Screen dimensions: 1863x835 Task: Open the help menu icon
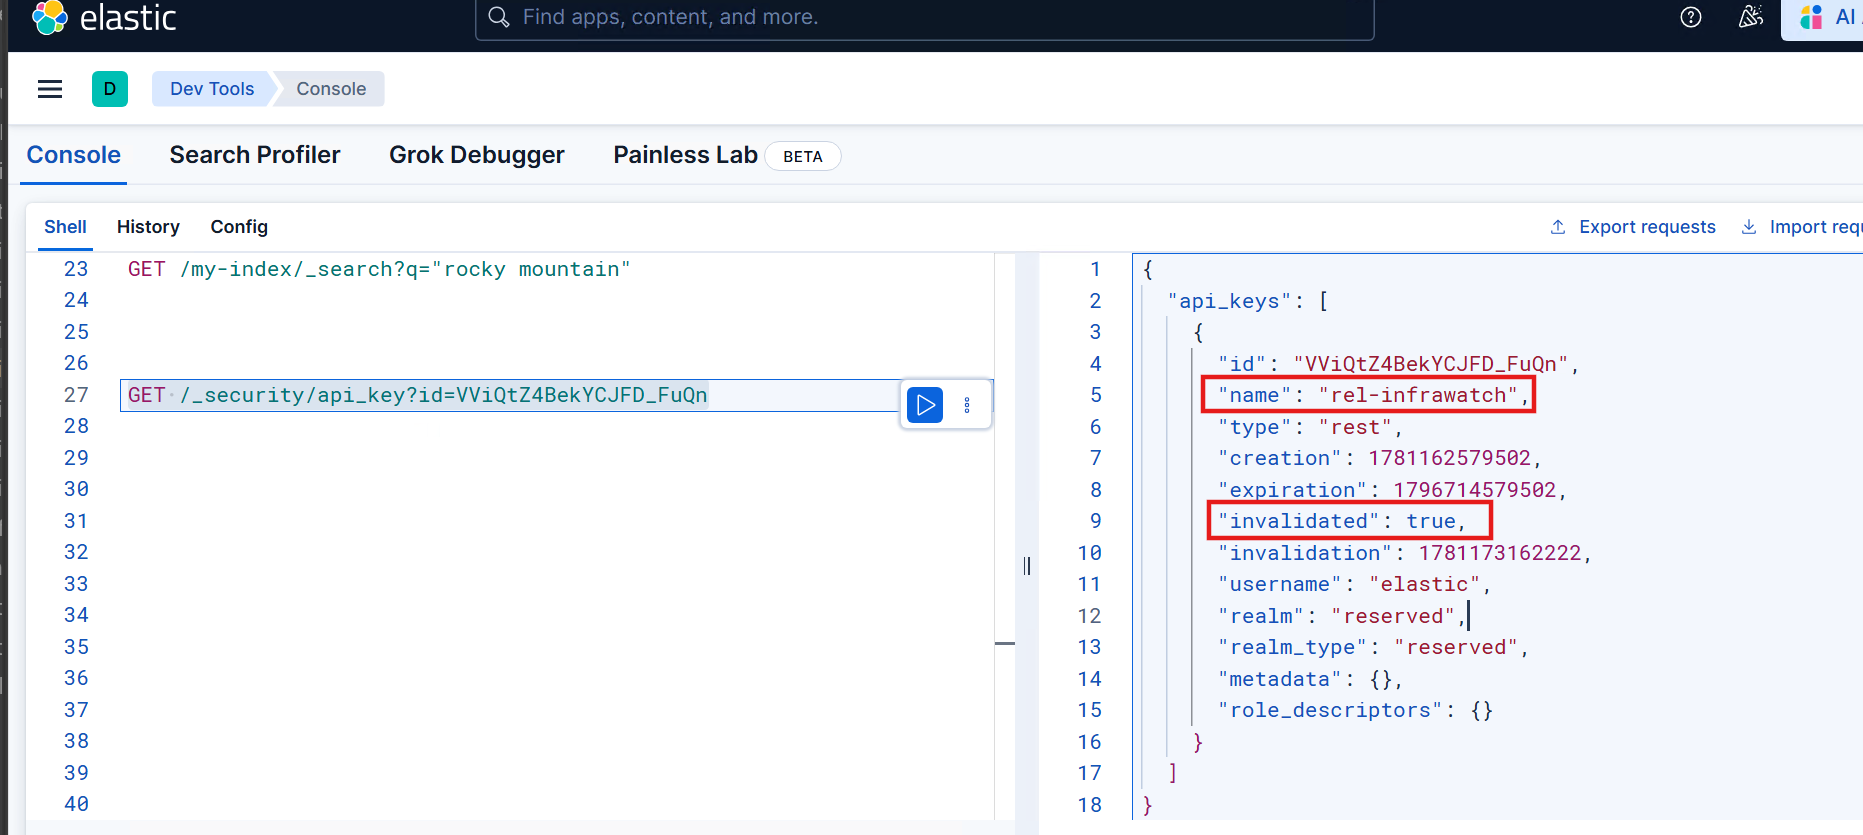click(x=1691, y=17)
